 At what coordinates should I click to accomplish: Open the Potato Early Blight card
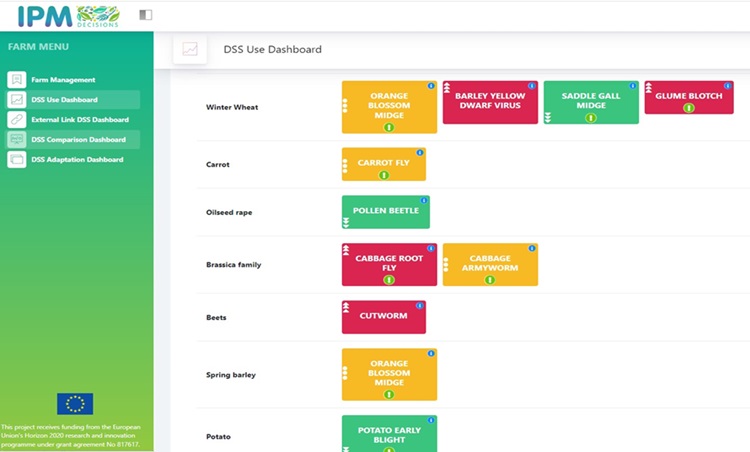384,434
